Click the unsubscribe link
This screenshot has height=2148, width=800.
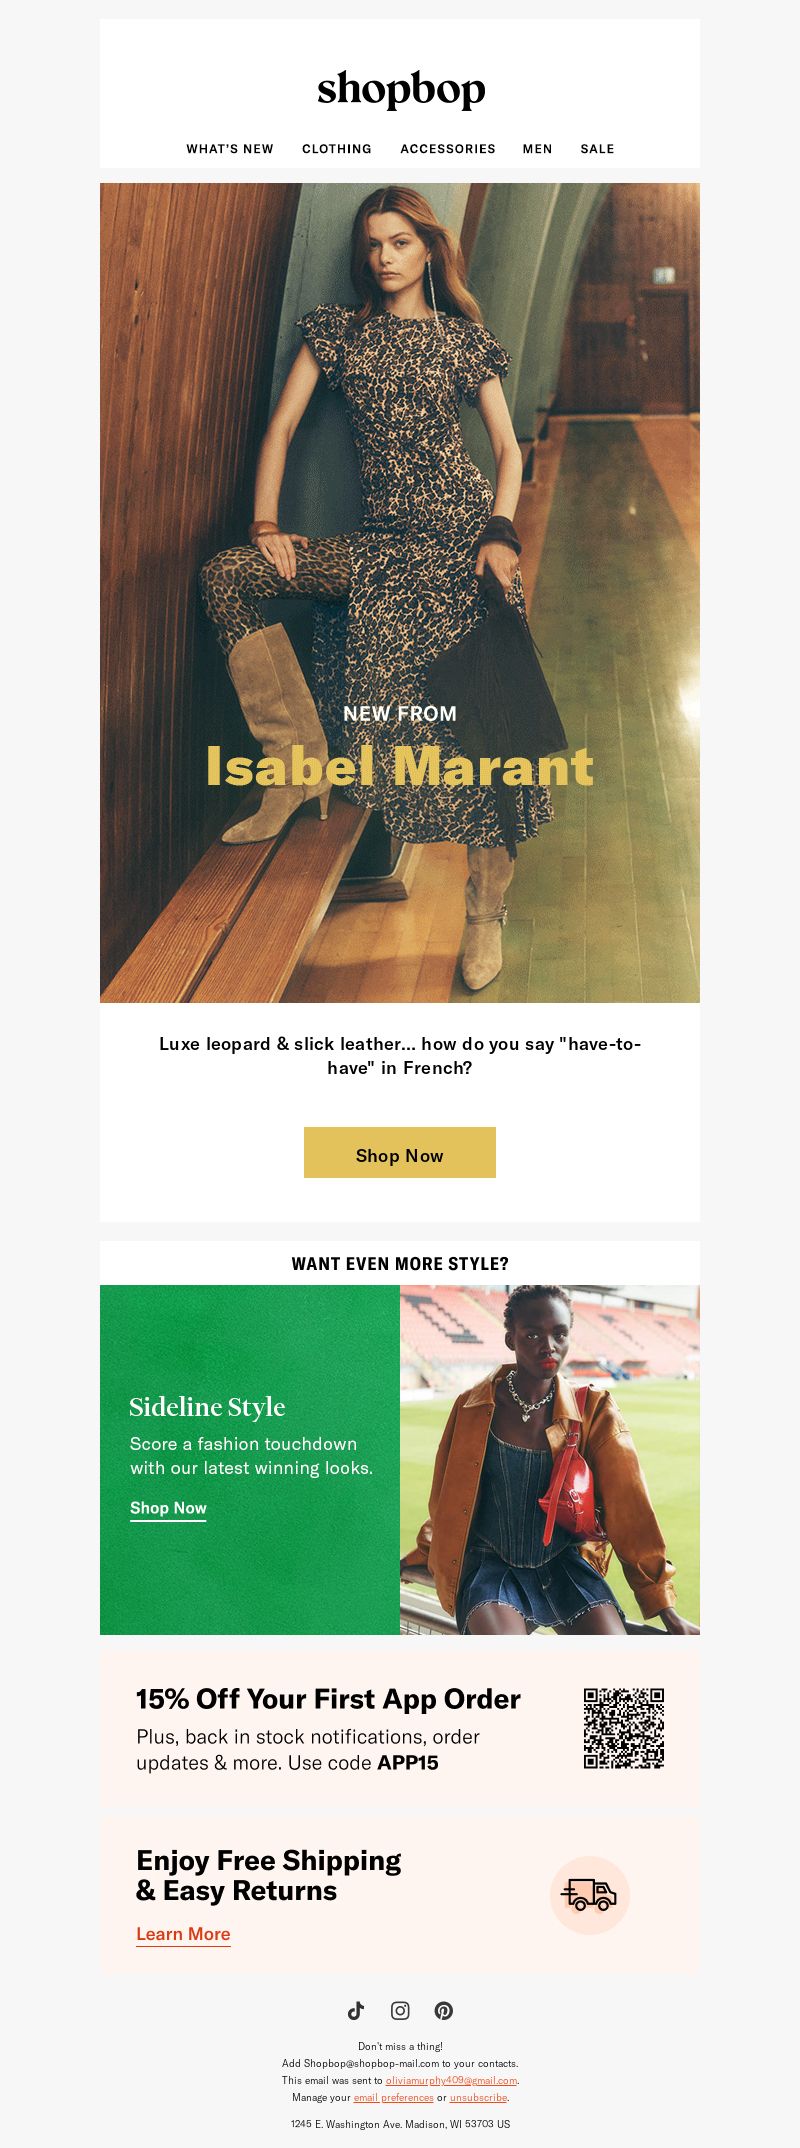coord(478,2097)
